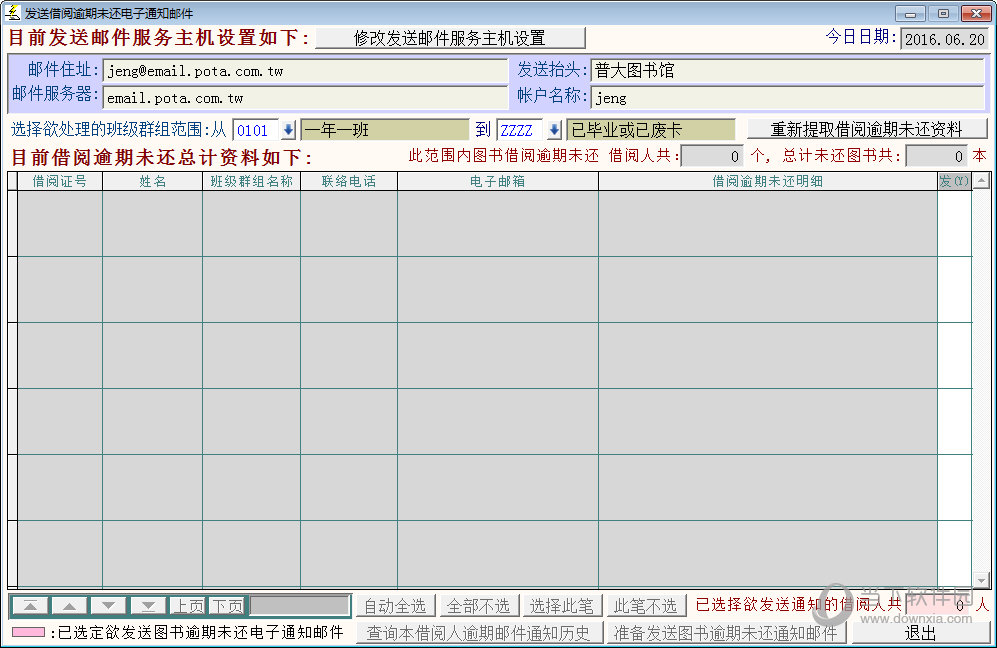997x648 pixels.
Task: Click 上页 previous page button
Action: pos(188,606)
